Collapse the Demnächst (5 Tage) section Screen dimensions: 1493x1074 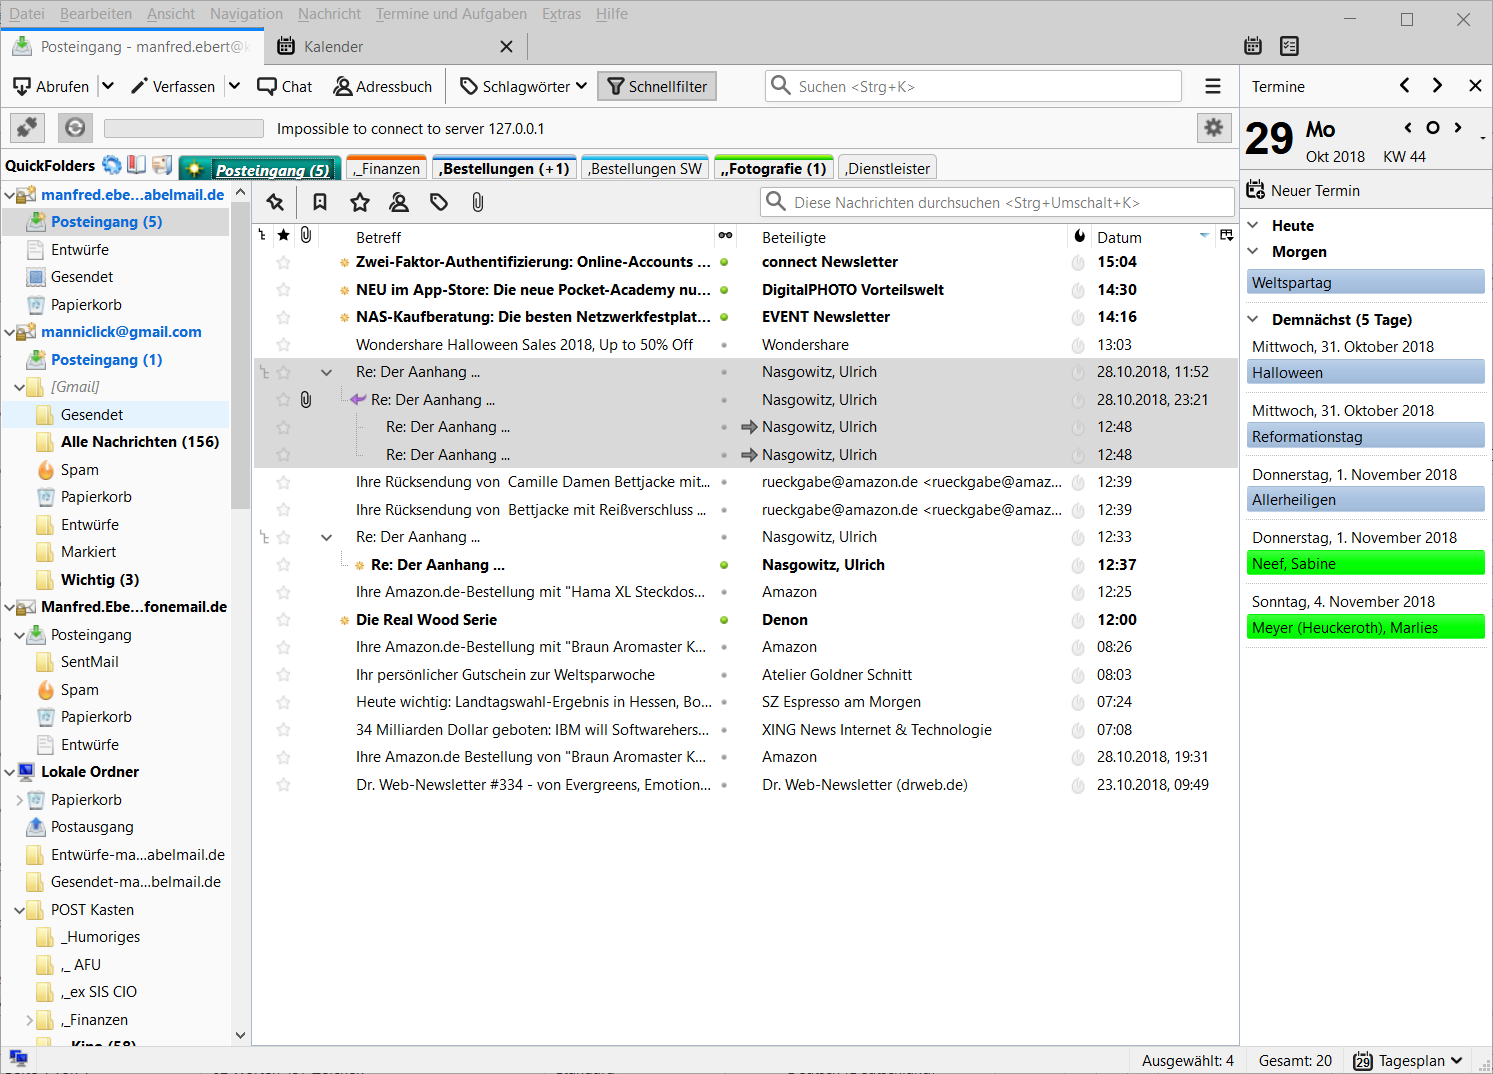1254,320
